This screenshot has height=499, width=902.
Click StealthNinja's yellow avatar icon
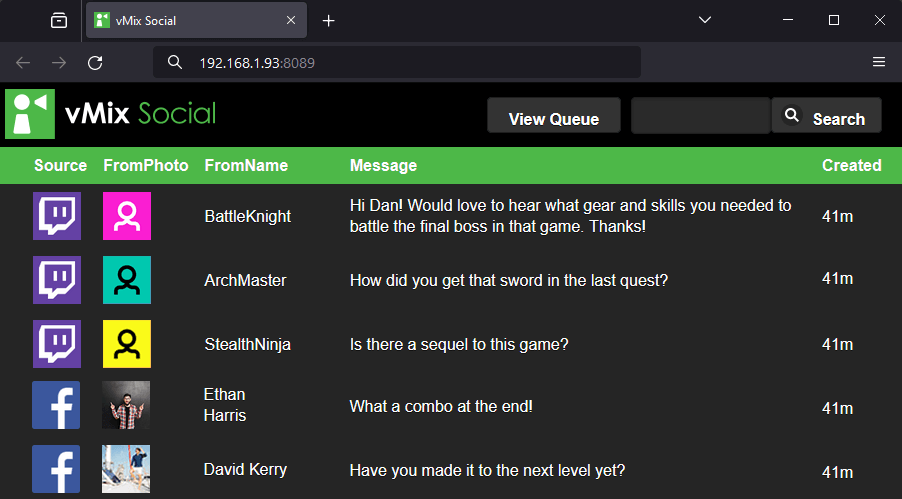[x=127, y=344]
